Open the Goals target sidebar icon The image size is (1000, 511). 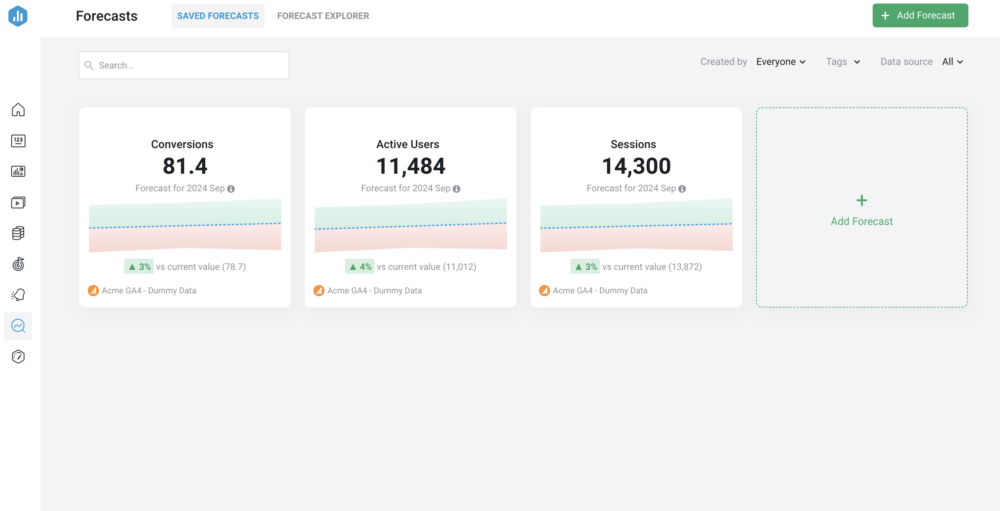pos(18,264)
